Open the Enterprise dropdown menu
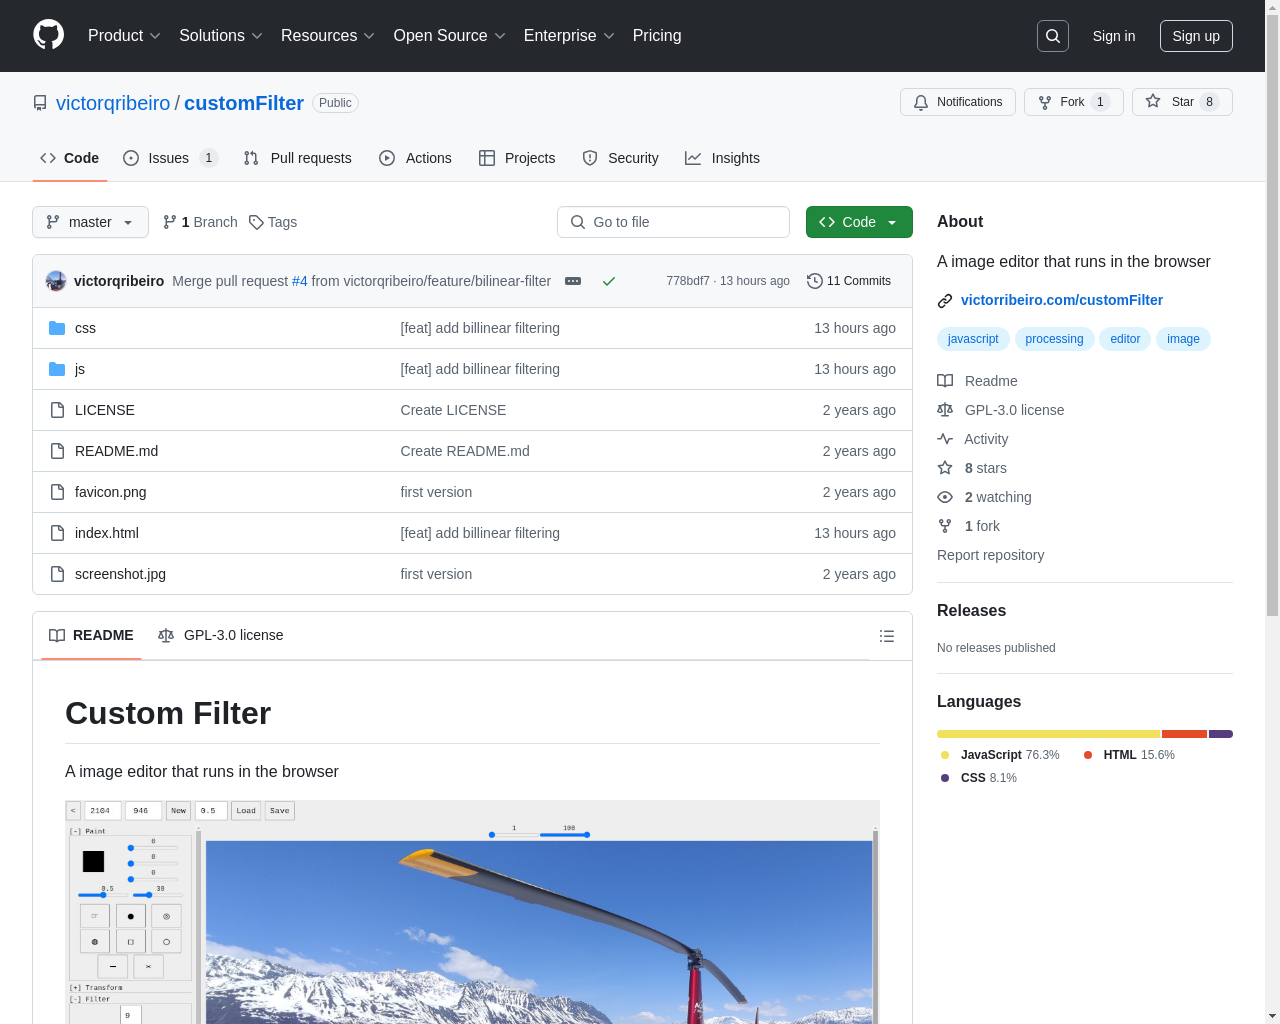Image resolution: width=1280 pixels, height=1024 pixels. tap(569, 36)
